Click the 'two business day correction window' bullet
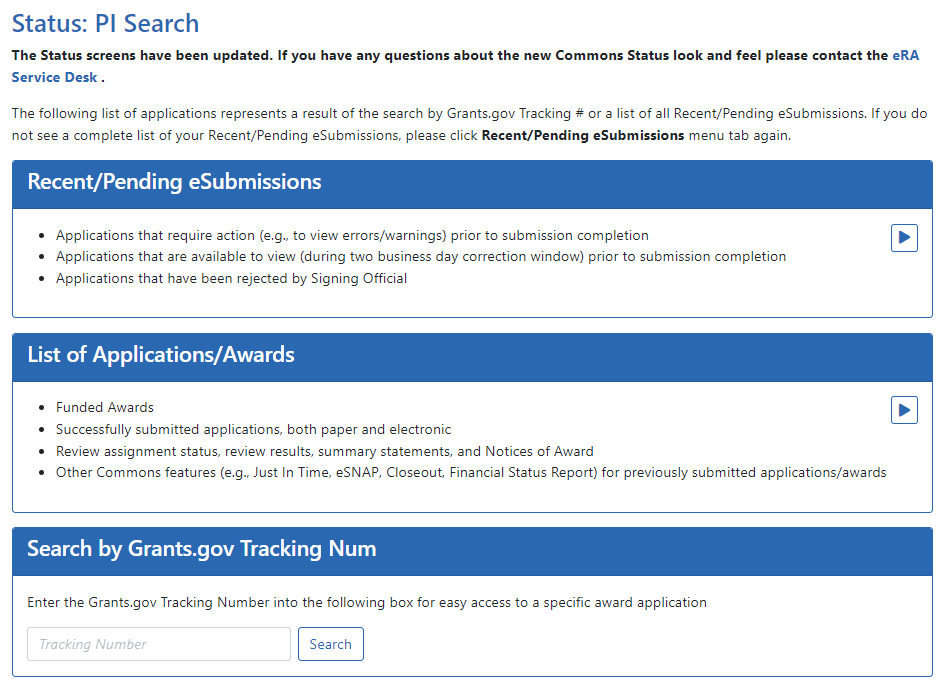This screenshot has width=943, height=685. 420,257
